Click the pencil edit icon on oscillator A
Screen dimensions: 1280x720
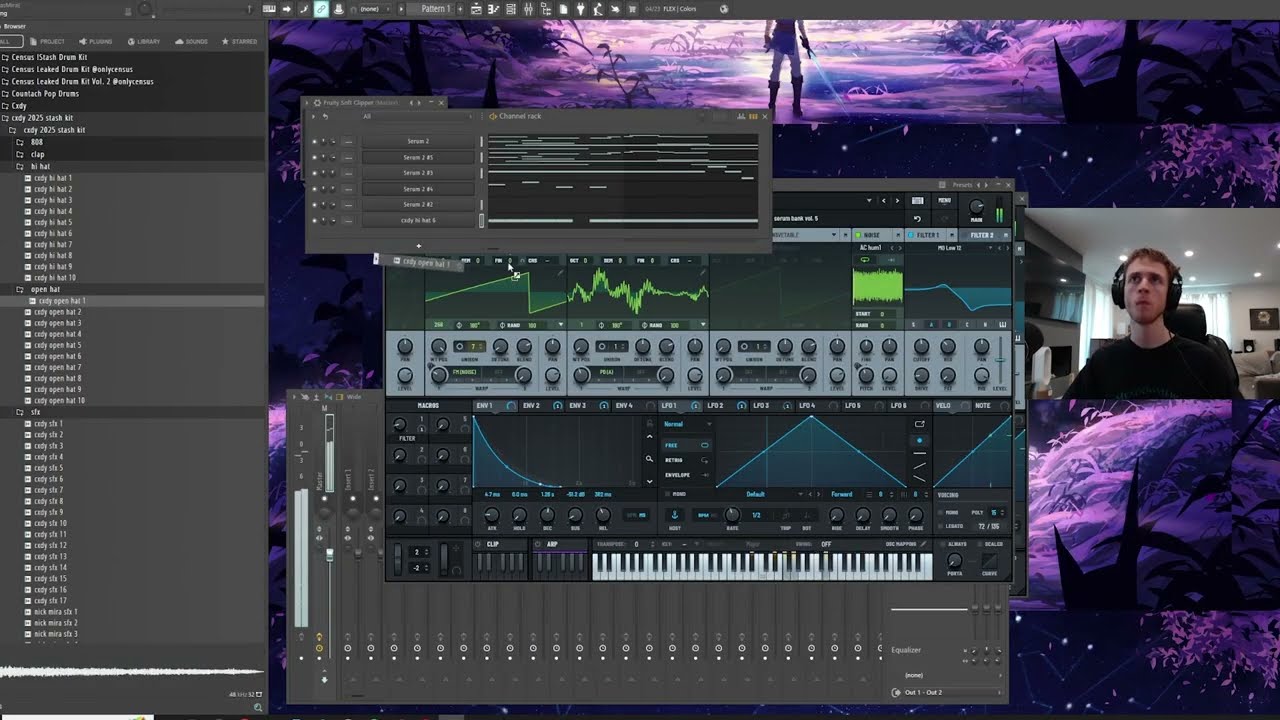[x=560, y=271]
